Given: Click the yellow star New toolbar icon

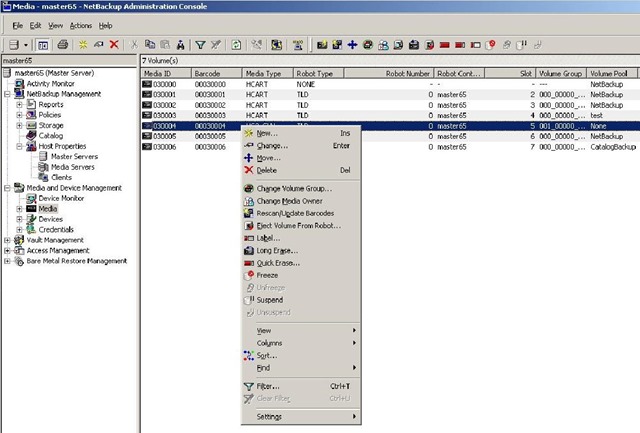Looking at the screenshot, I should (x=83, y=44).
